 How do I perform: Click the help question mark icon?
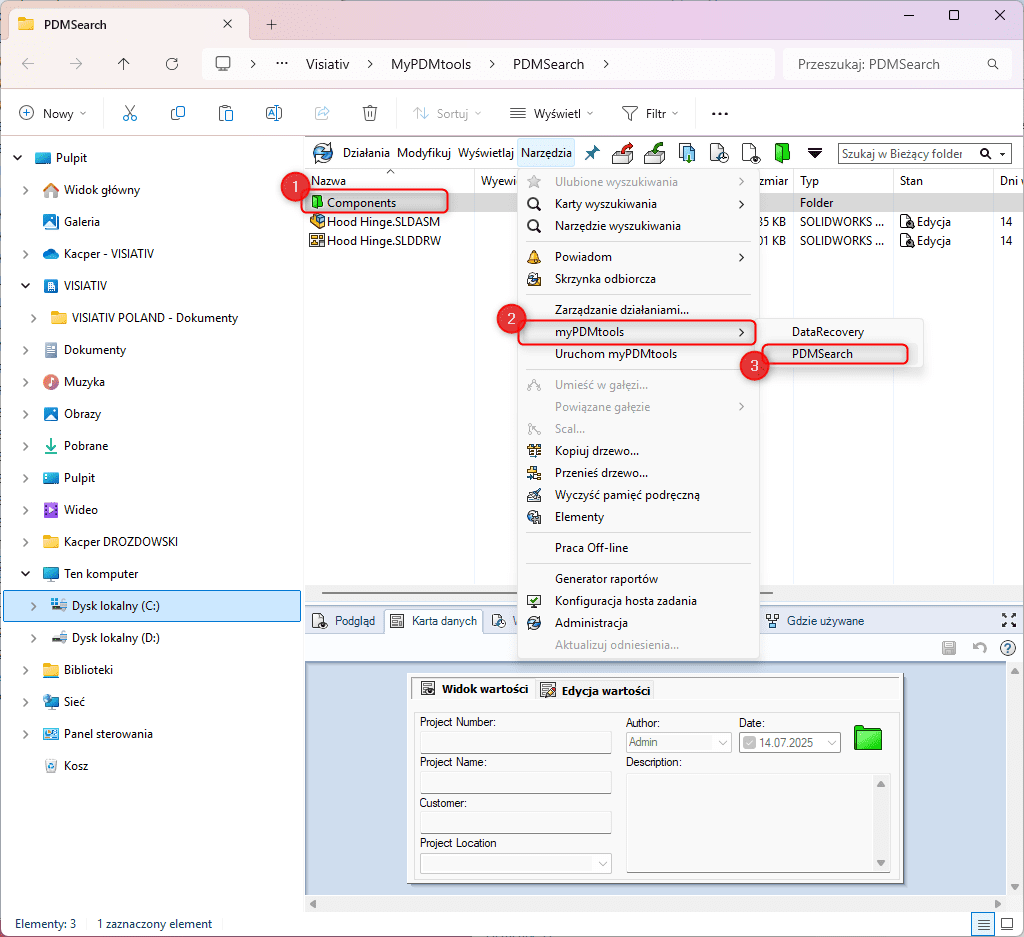[1007, 646]
